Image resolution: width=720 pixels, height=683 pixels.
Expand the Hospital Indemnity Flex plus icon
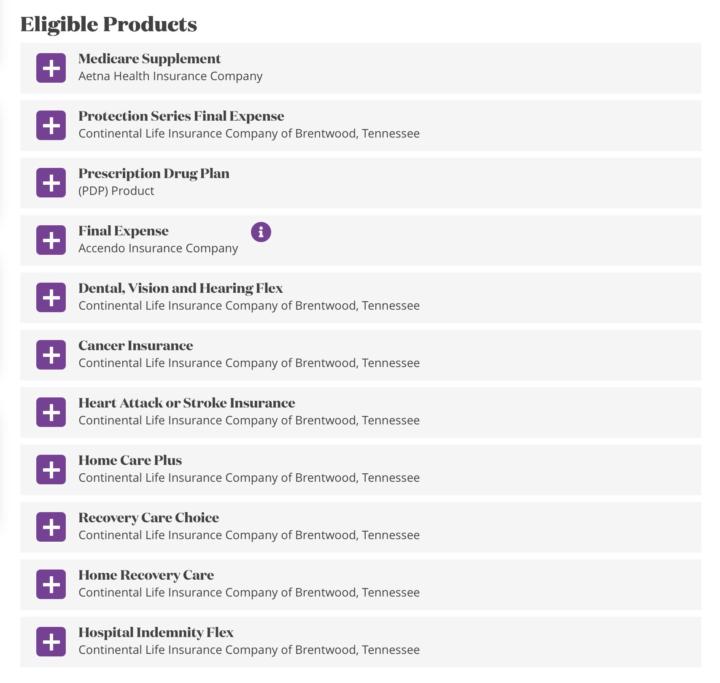click(x=51, y=642)
